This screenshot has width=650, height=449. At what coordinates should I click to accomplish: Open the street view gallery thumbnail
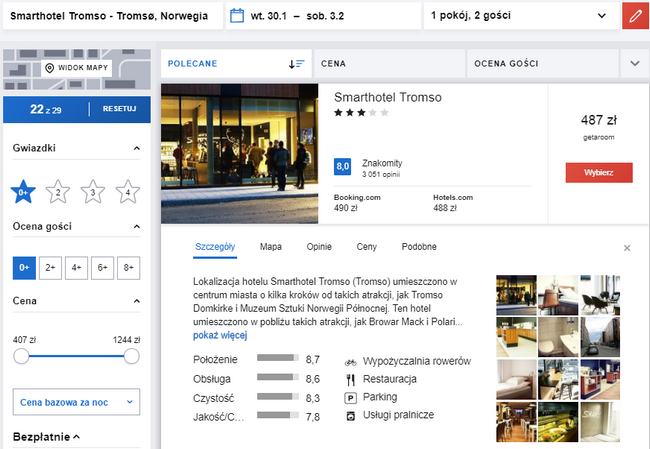coord(600,337)
